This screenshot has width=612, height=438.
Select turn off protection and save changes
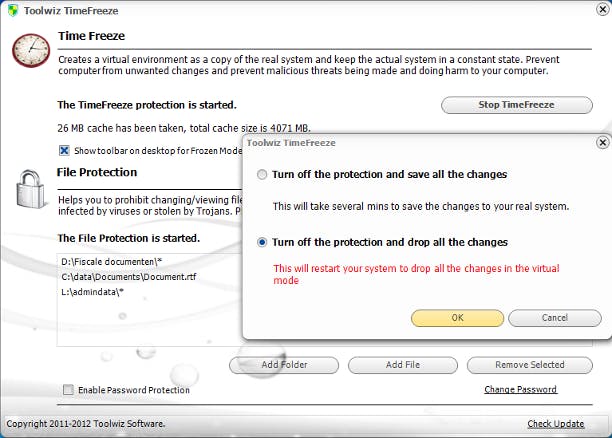coord(263,175)
